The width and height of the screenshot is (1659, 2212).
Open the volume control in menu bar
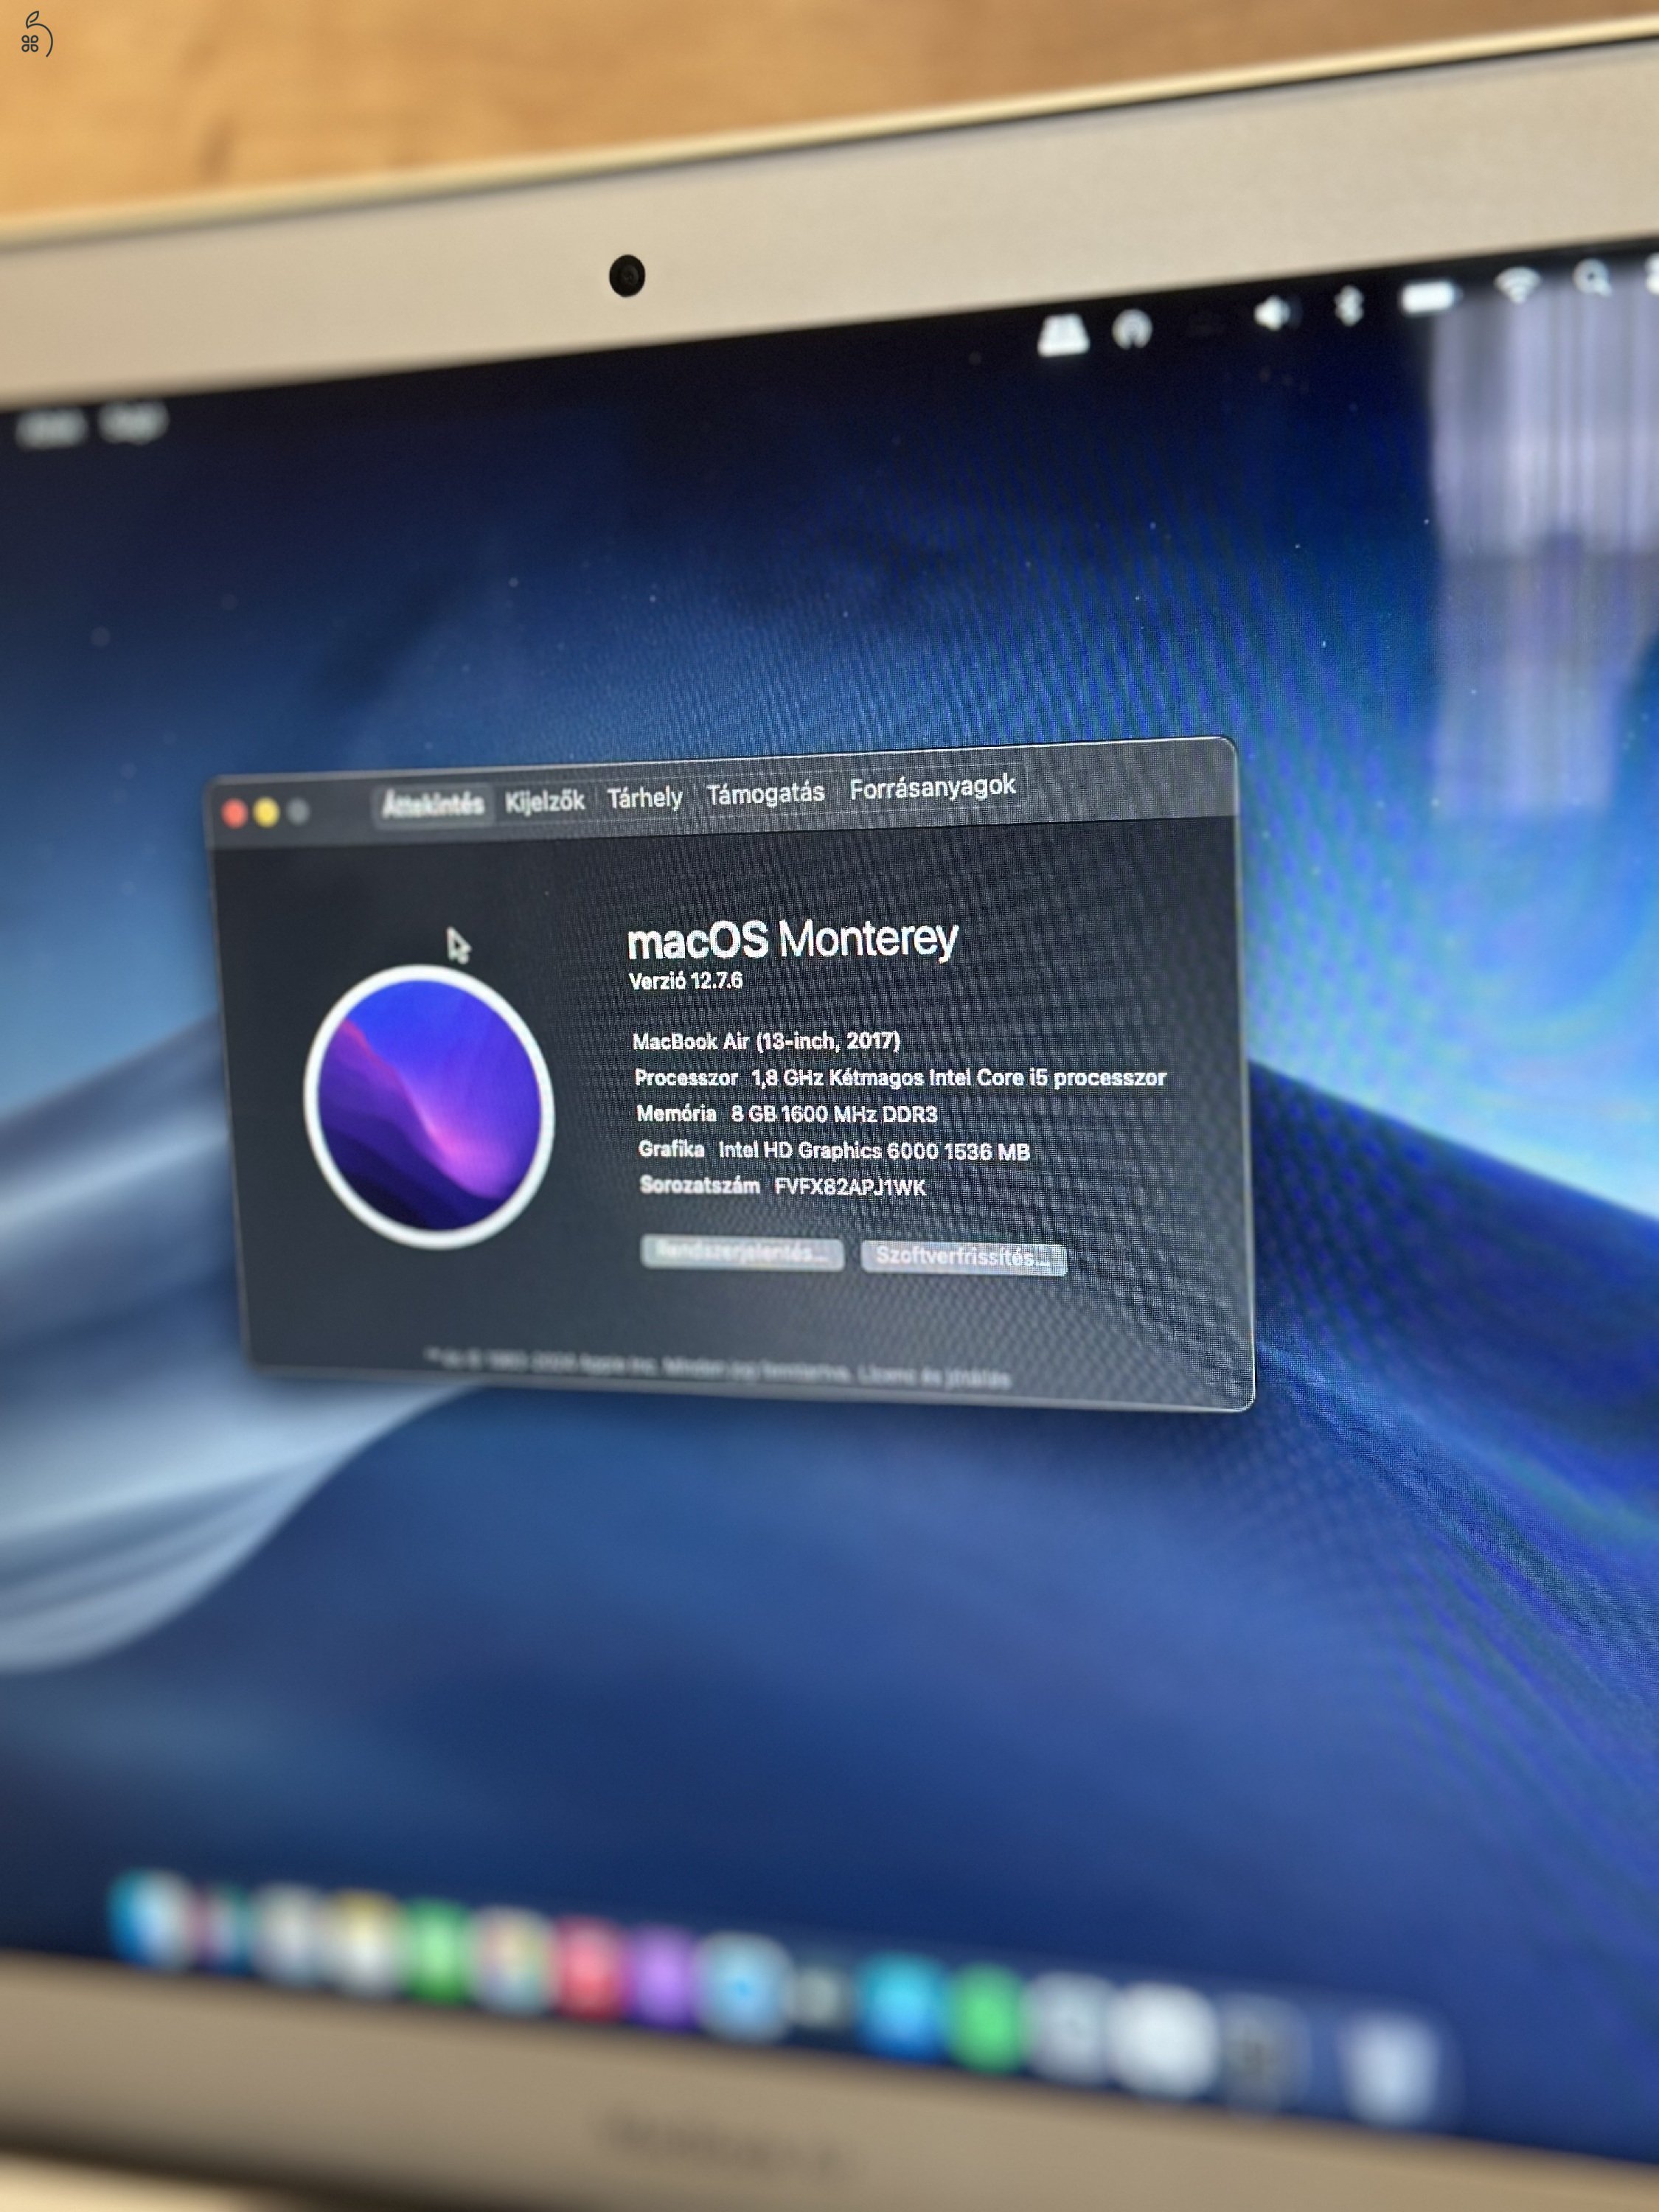(x=1273, y=314)
